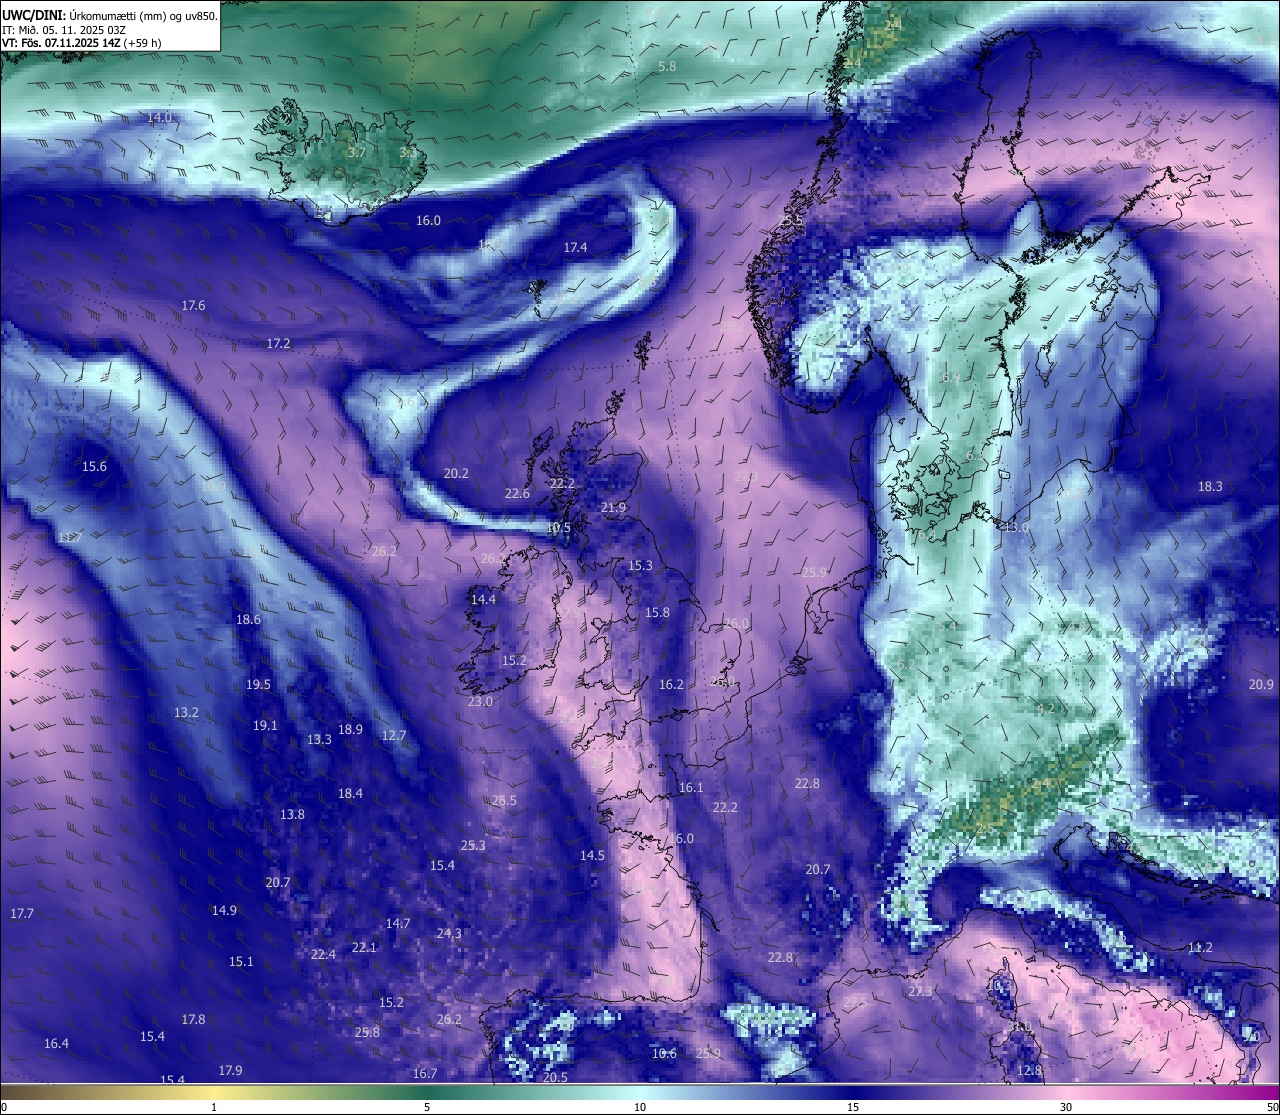Click the 25.3 value
Screen dimensions: 1280x1115
473,846
